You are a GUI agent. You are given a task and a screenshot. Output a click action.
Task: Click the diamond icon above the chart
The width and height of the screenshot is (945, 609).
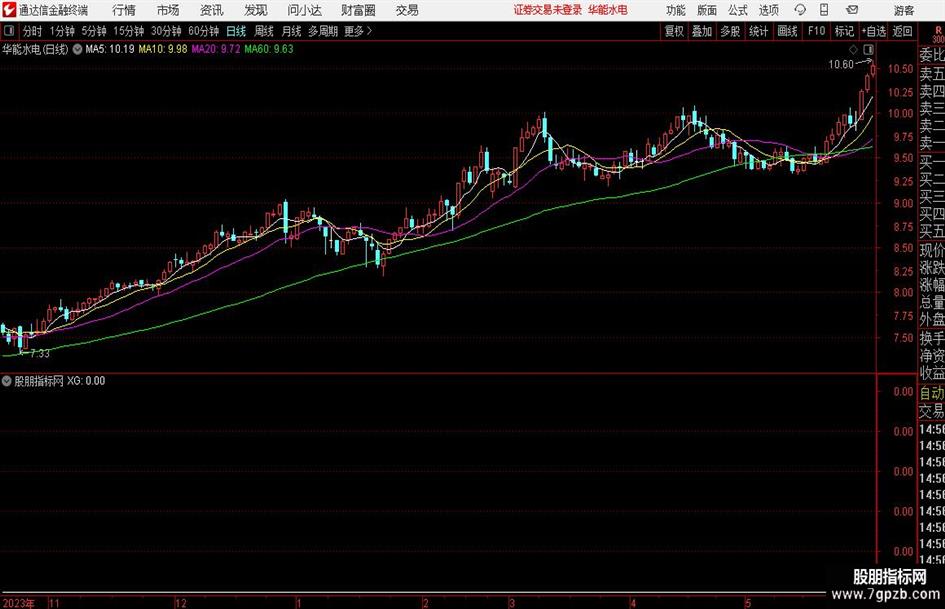click(853, 49)
